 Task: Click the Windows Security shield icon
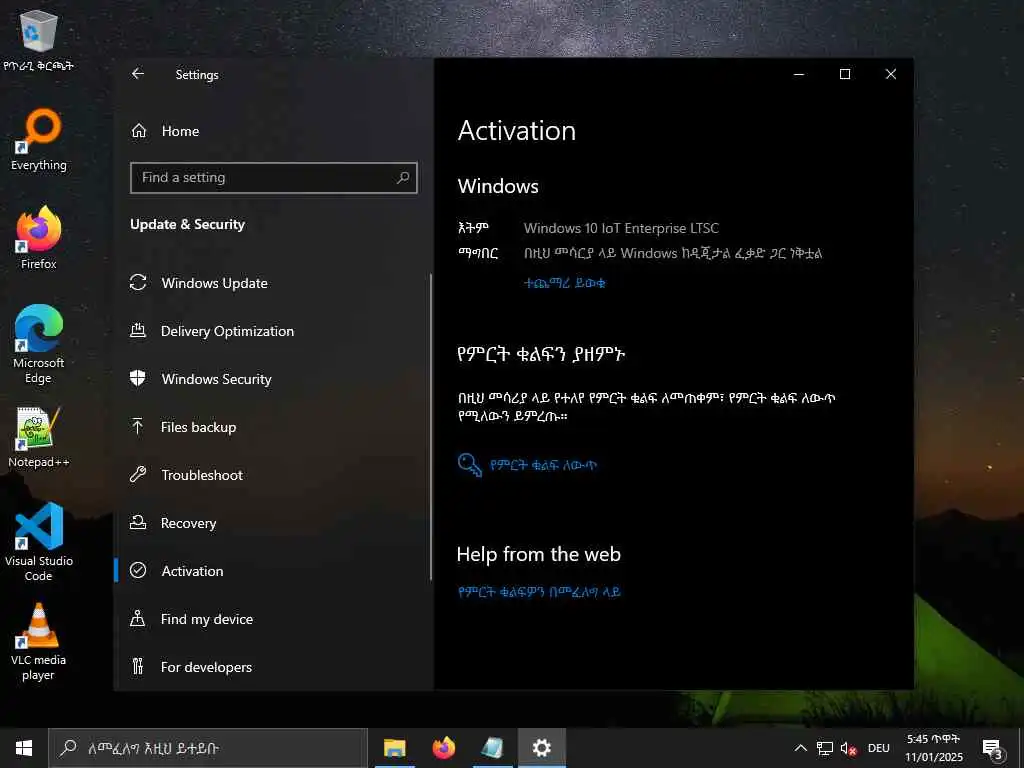(138, 378)
